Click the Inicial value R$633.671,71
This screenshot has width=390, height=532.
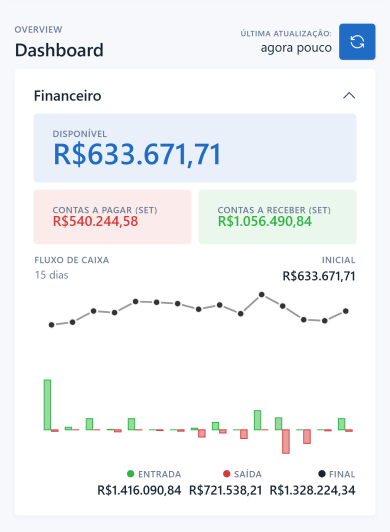tap(319, 276)
